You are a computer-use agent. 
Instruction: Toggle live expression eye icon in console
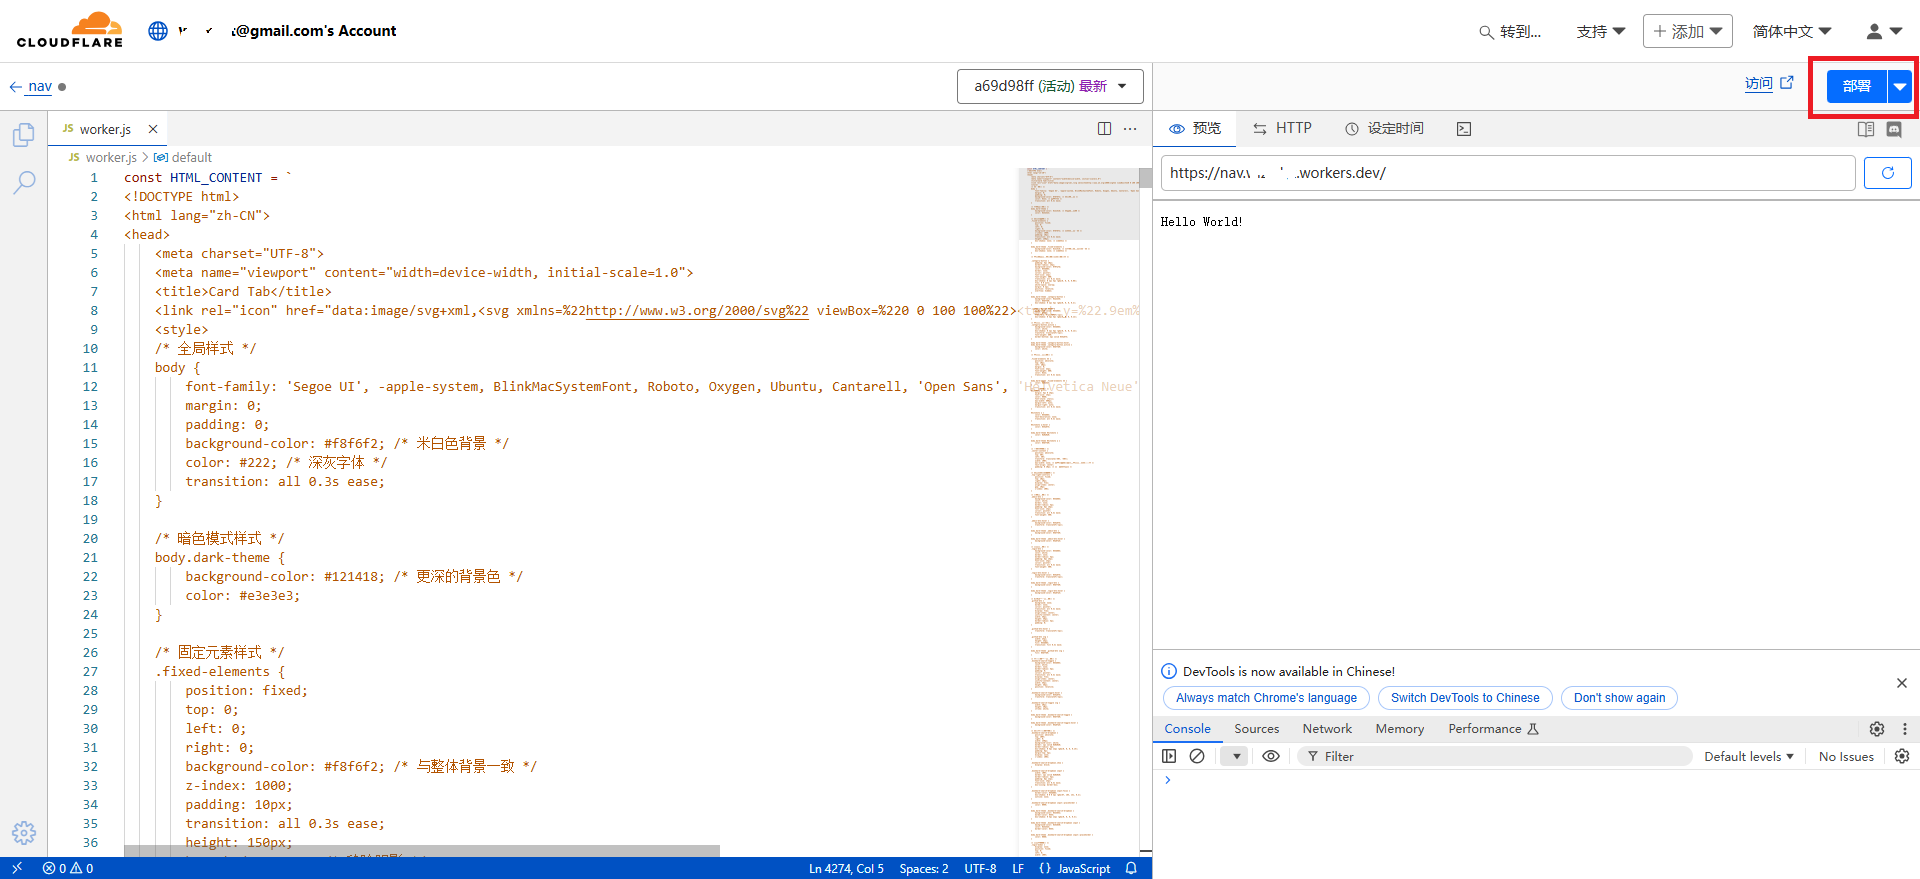point(1271,756)
